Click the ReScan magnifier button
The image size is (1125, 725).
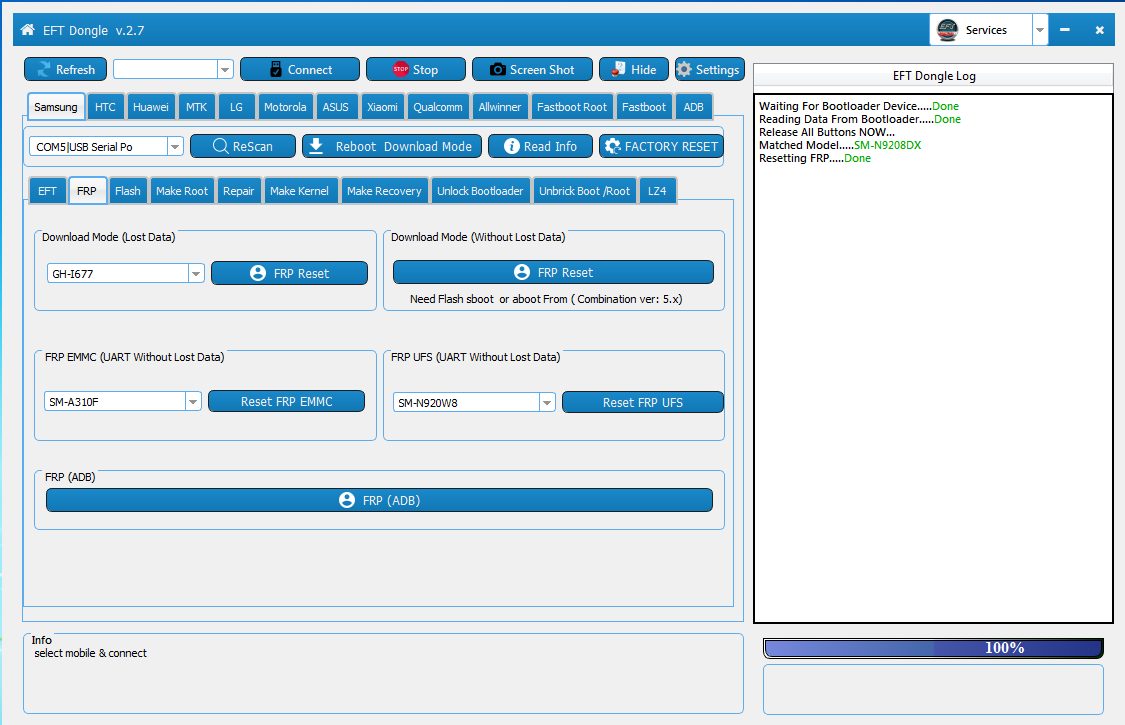click(243, 146)
